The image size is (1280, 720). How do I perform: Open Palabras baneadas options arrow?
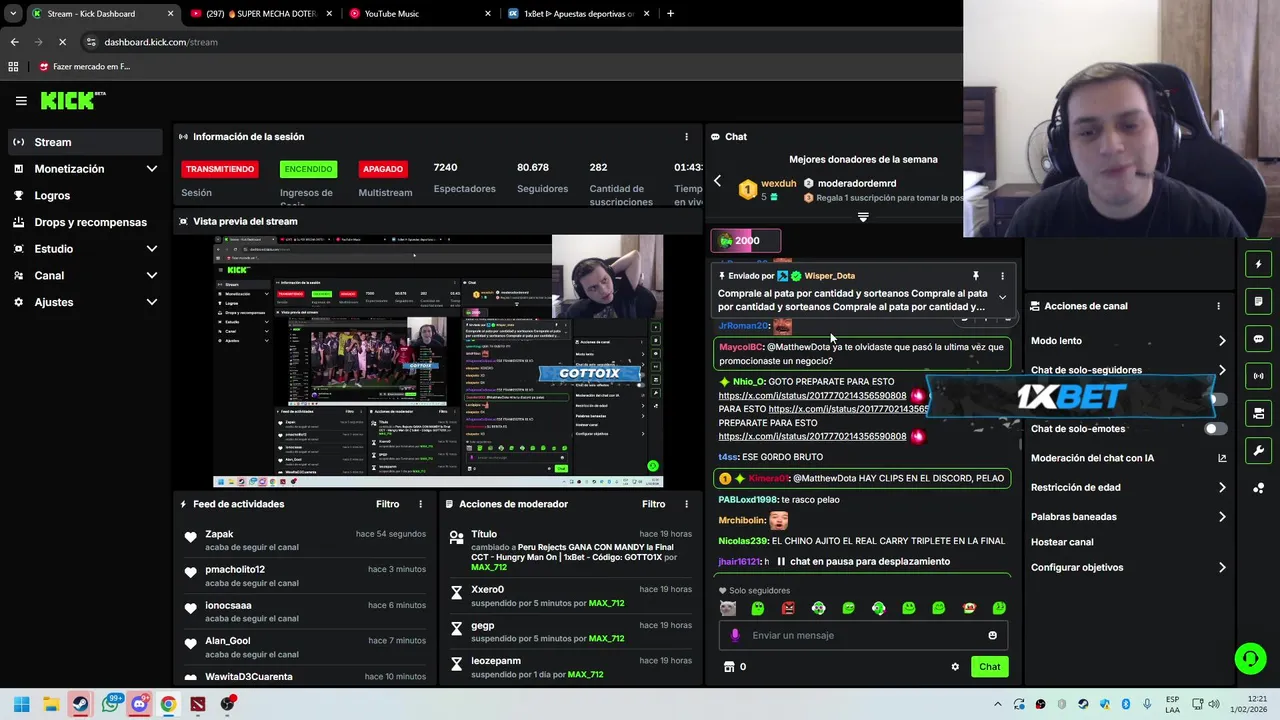pyautogui.click(x=1222, y=517)
